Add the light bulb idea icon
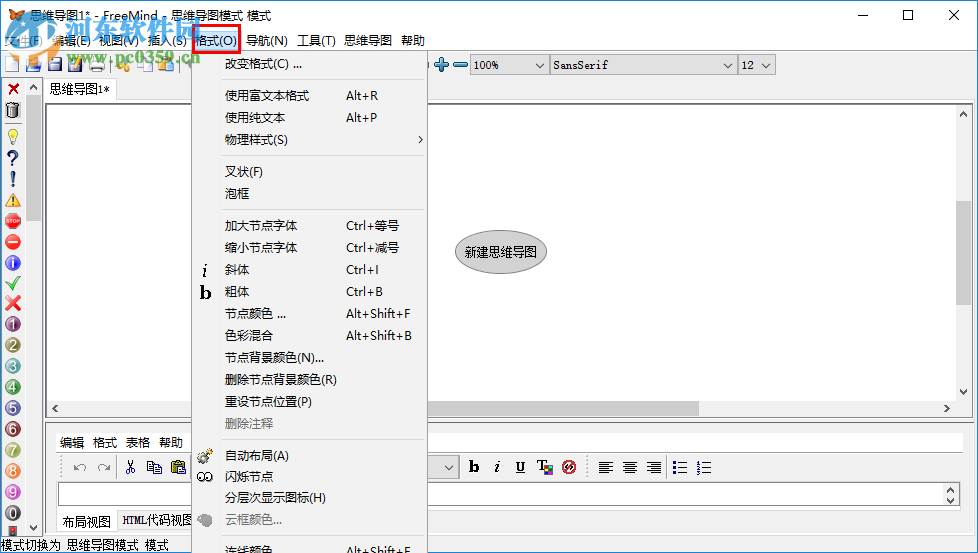Screen dimensions: 978x553 click(13, 137)
